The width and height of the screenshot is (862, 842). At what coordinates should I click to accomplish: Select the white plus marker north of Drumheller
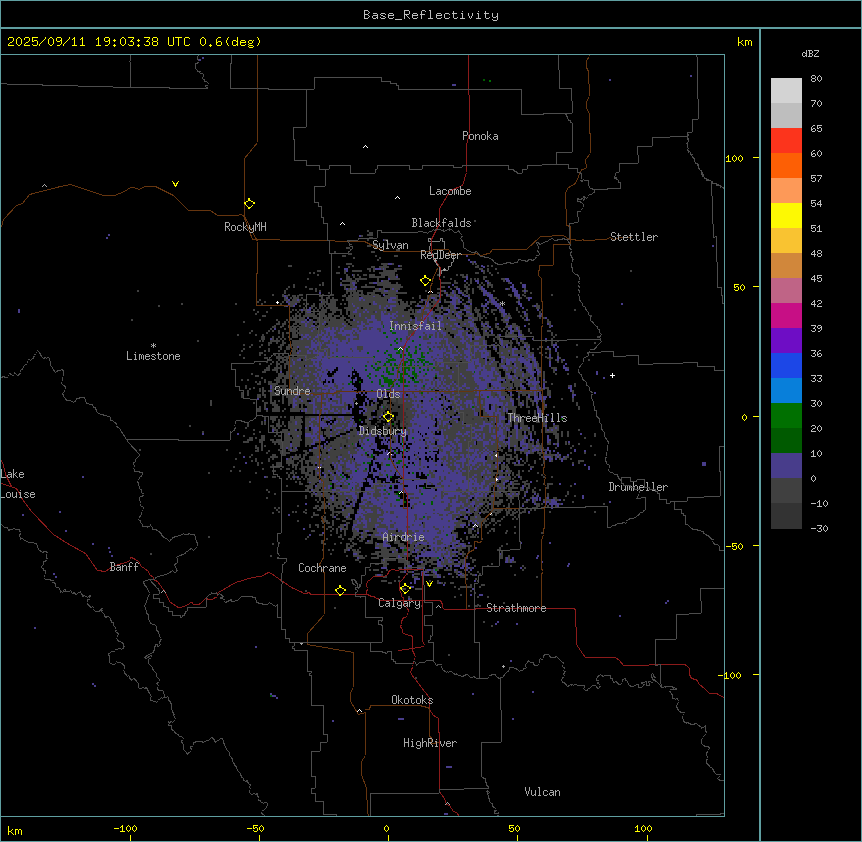pos(612,375)
